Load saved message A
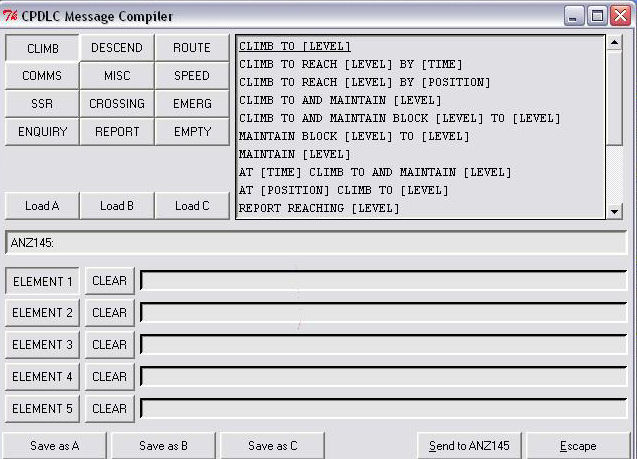 coord(42,206)
